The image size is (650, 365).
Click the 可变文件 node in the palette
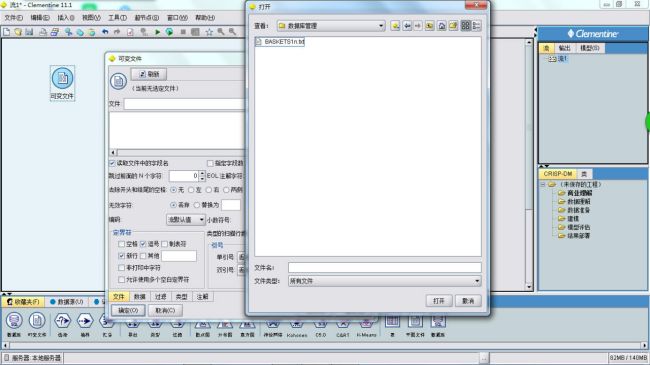(x=37, y=324)
